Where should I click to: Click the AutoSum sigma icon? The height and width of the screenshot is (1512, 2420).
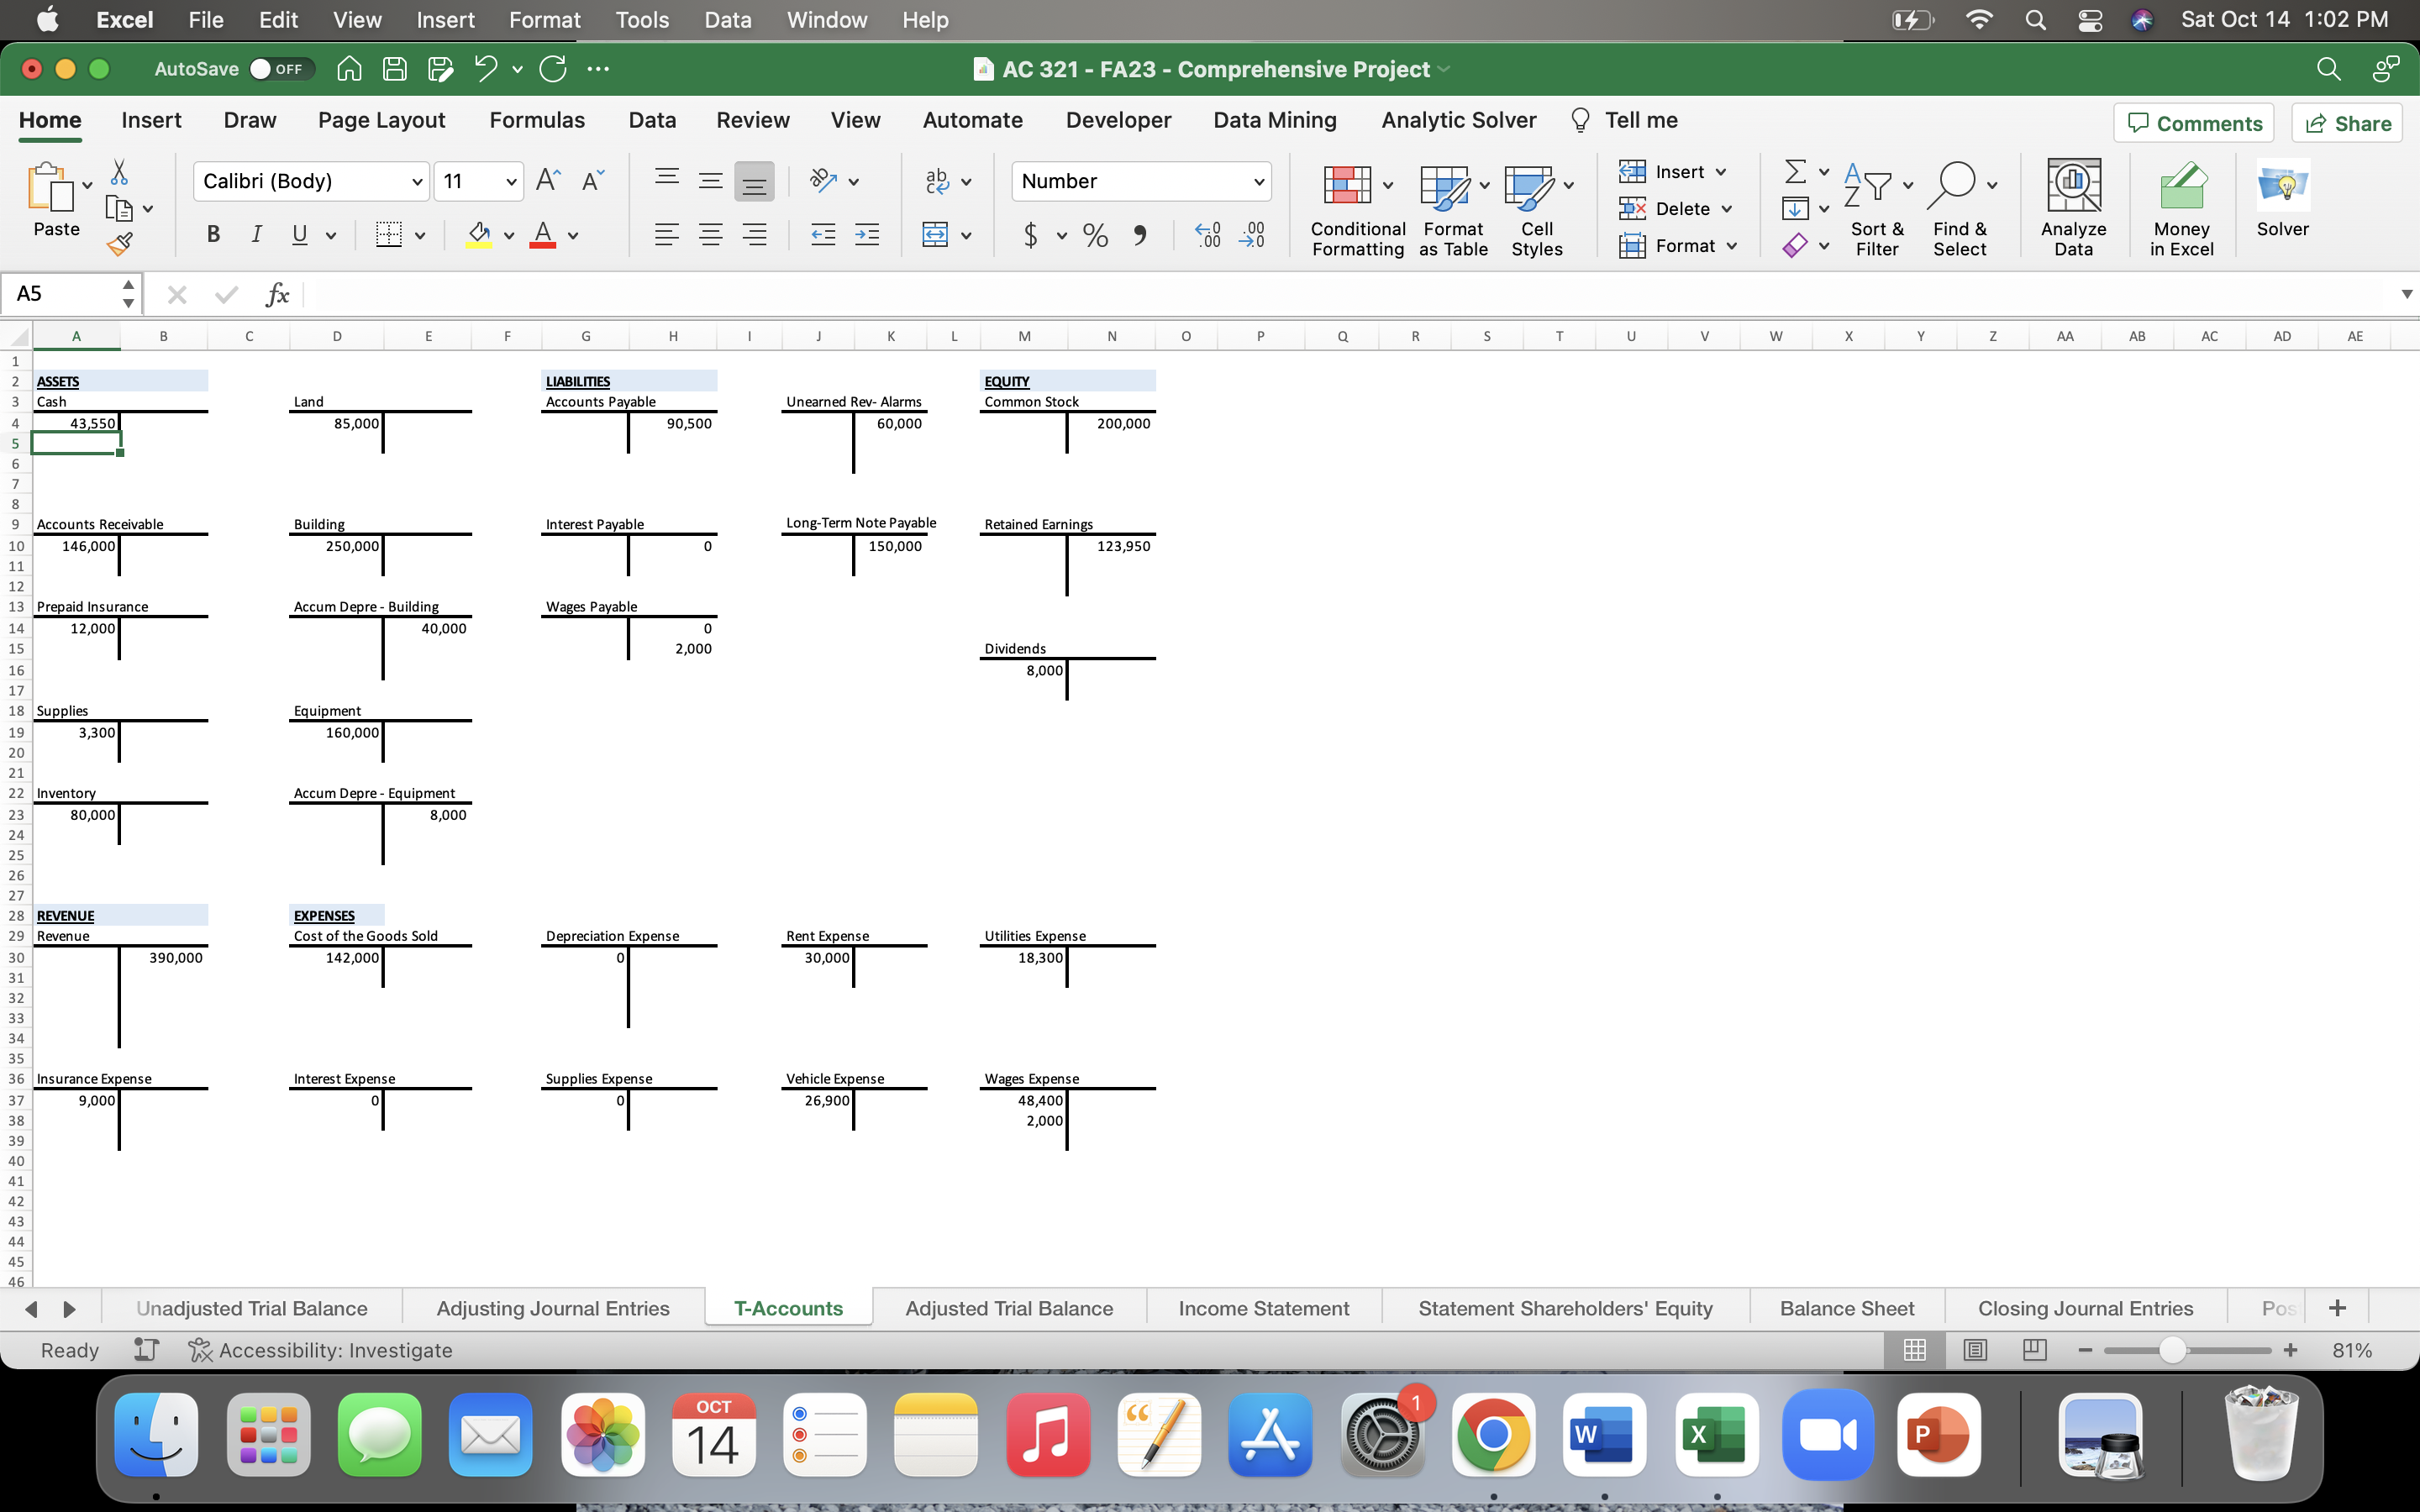pos(1795,172)
